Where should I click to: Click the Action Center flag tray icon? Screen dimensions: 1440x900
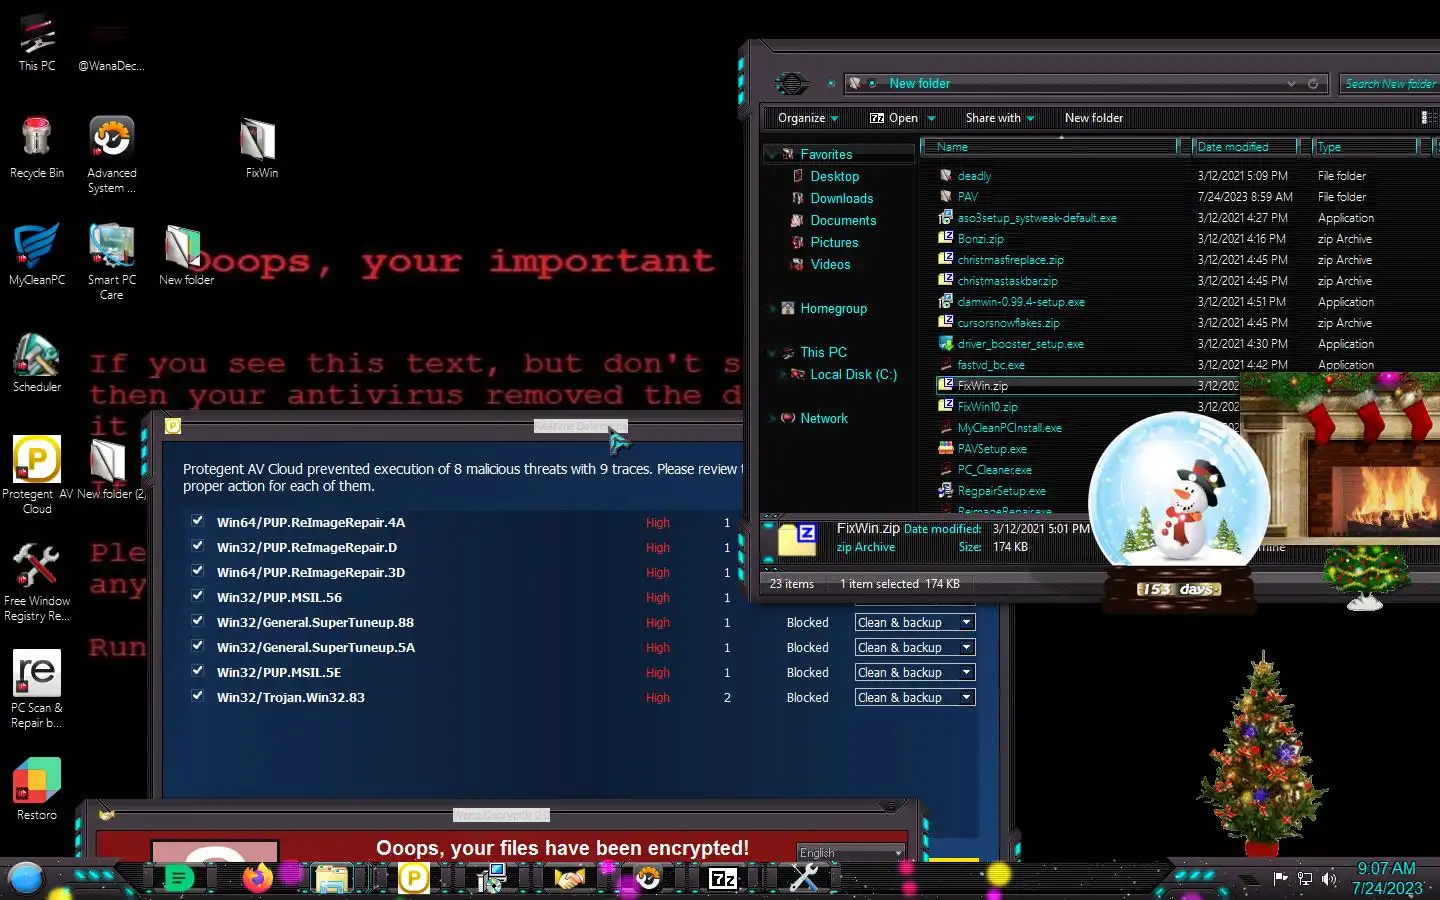point(1281,878)
